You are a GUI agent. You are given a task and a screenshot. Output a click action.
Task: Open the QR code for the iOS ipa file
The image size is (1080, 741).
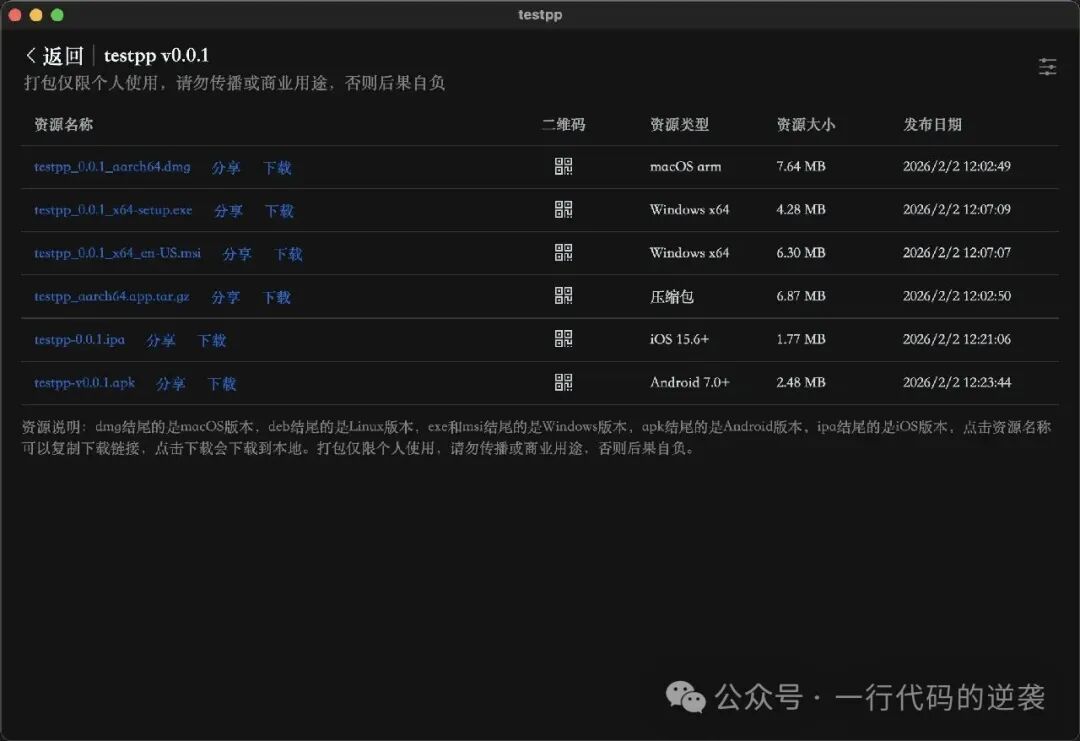point(562,339)
